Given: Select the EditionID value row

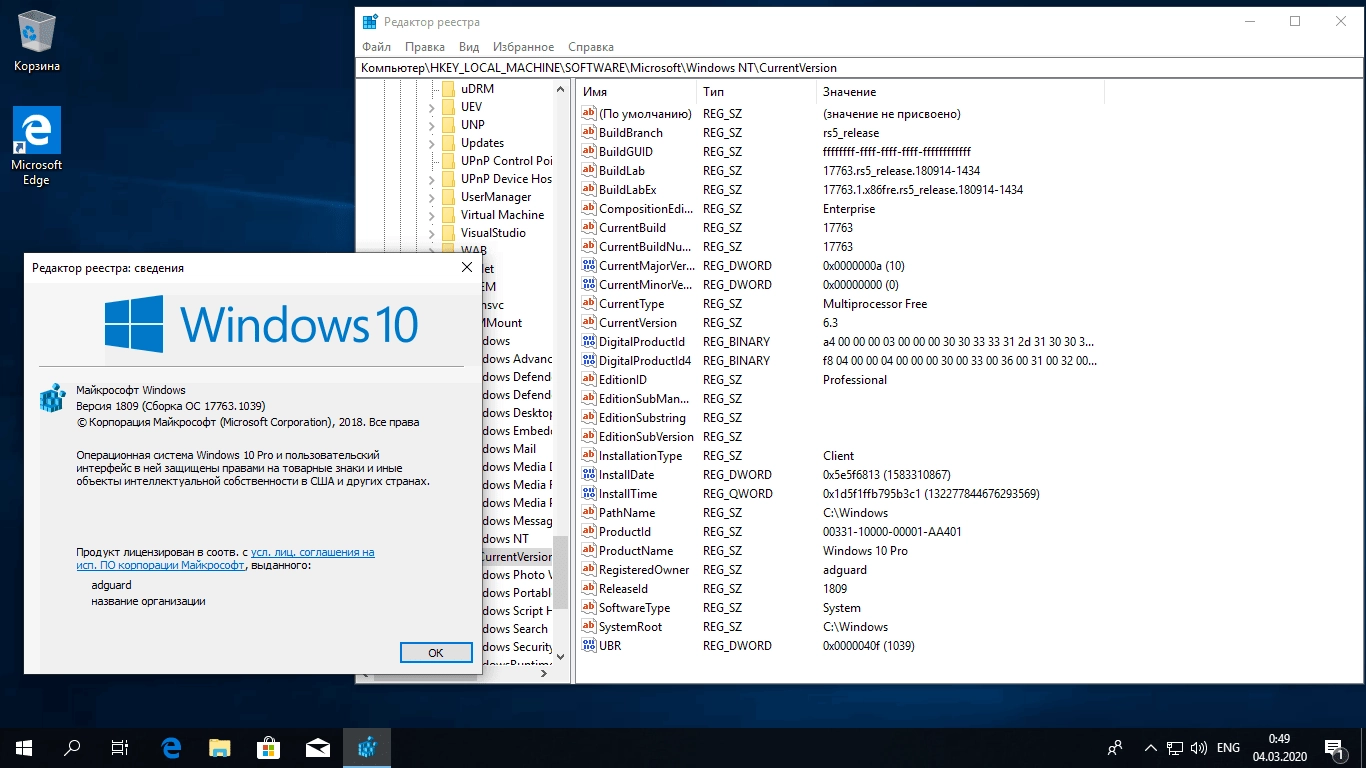Looking at the screenshot, I should [840, 380].
